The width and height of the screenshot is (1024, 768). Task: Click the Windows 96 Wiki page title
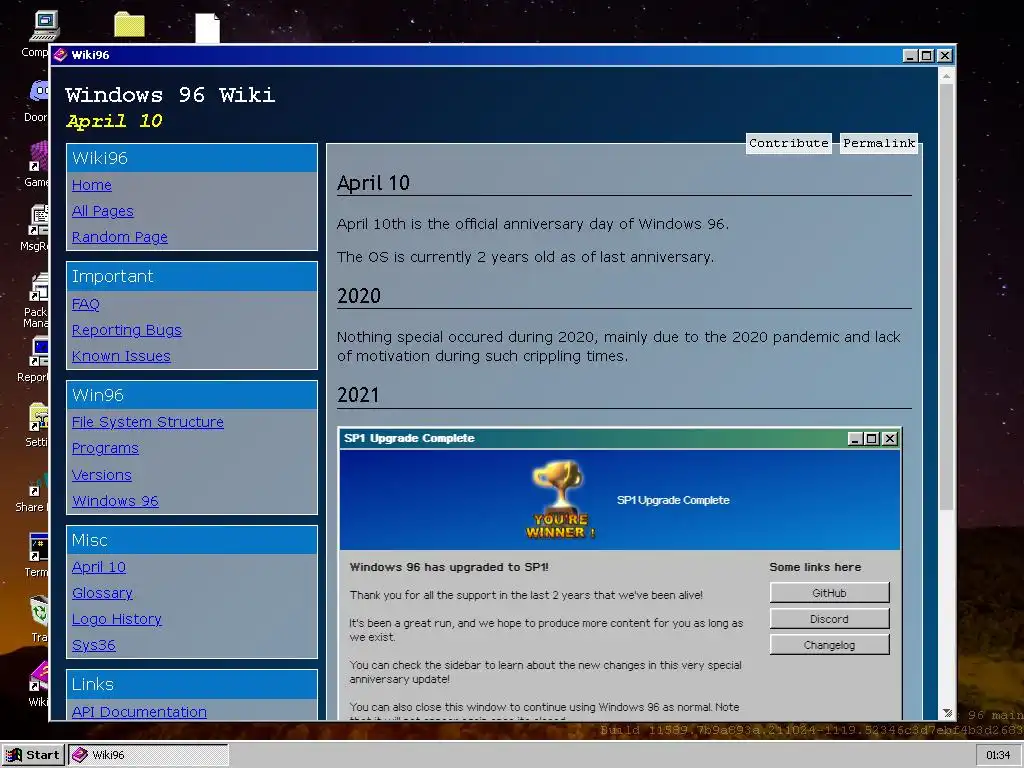[x=170, y=95]
